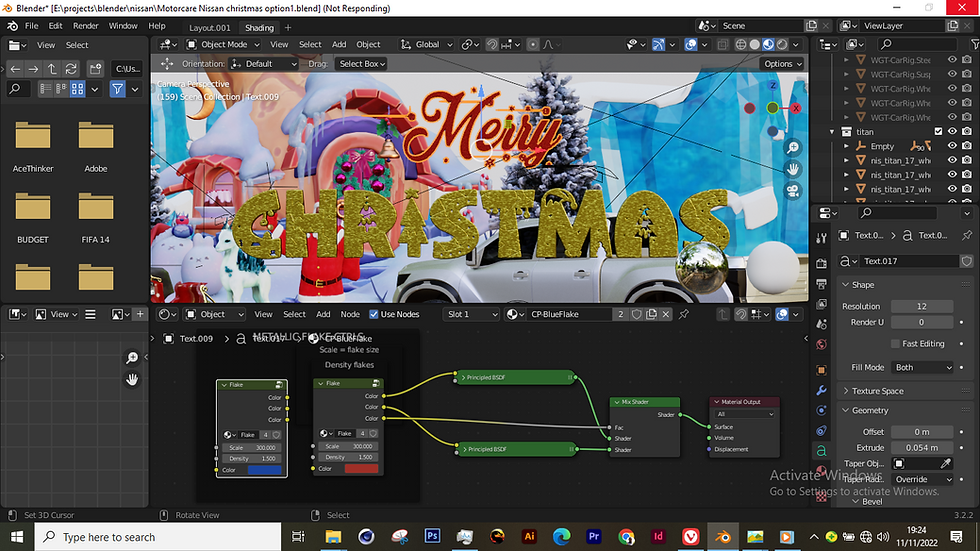Image resolution: width=980 pixels, height=551 pixels.
Task: Open AceThinker folder
Action: (32, 147)
